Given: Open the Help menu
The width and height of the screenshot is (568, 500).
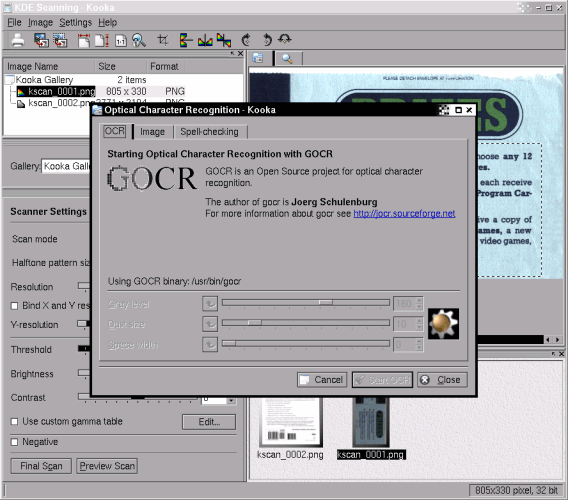Looking at the screenshot, I should (107, 22).
